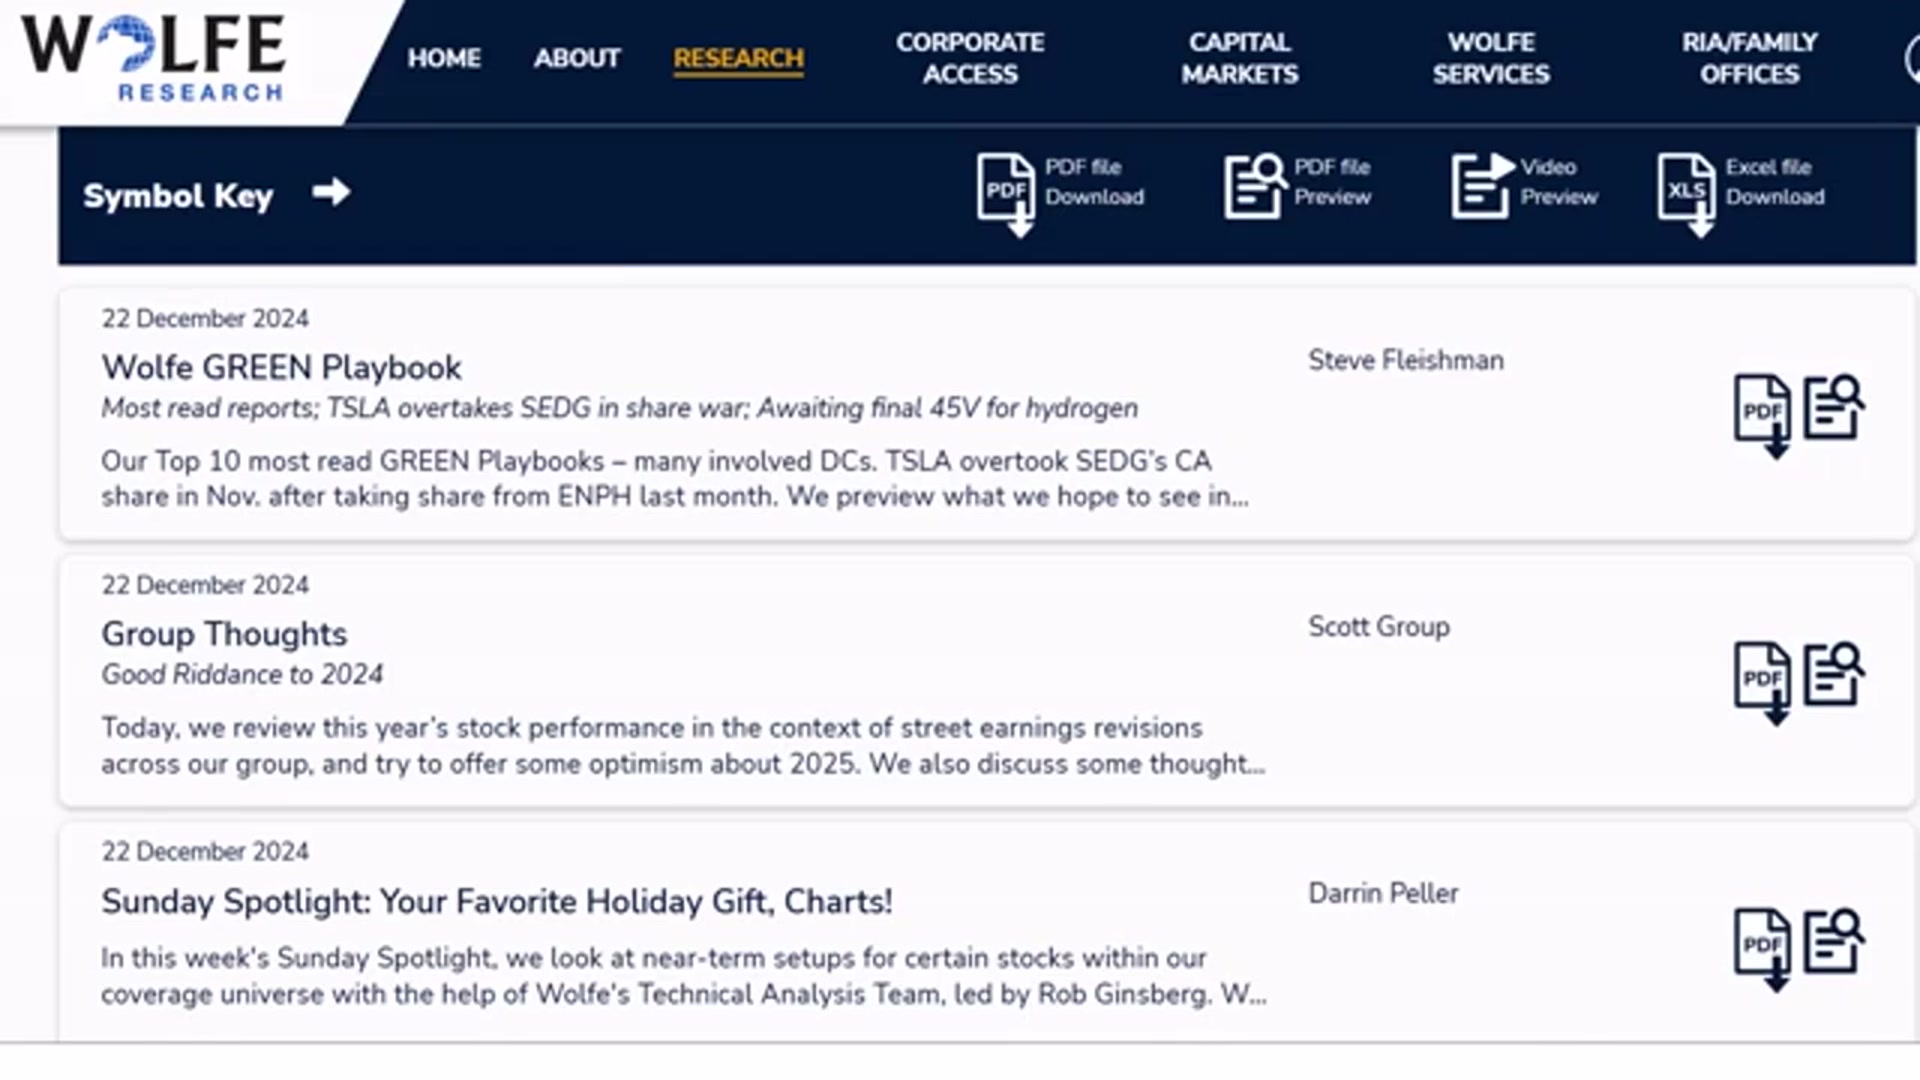Click the PDF file Download legend text
The image size is (1920, 1080).
tap(1094, 182)
